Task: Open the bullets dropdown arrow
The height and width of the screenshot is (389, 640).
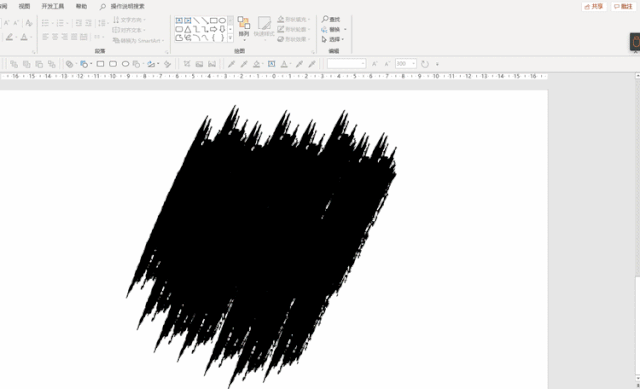Action: 53,23
